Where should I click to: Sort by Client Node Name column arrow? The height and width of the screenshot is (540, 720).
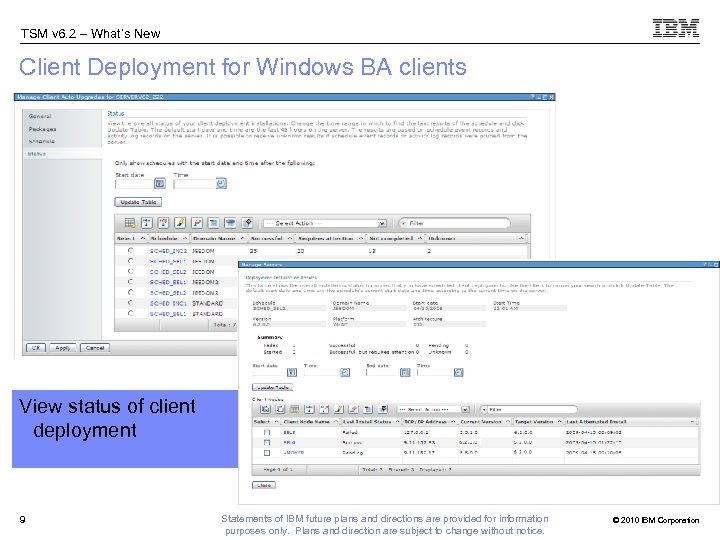point(336,422)
